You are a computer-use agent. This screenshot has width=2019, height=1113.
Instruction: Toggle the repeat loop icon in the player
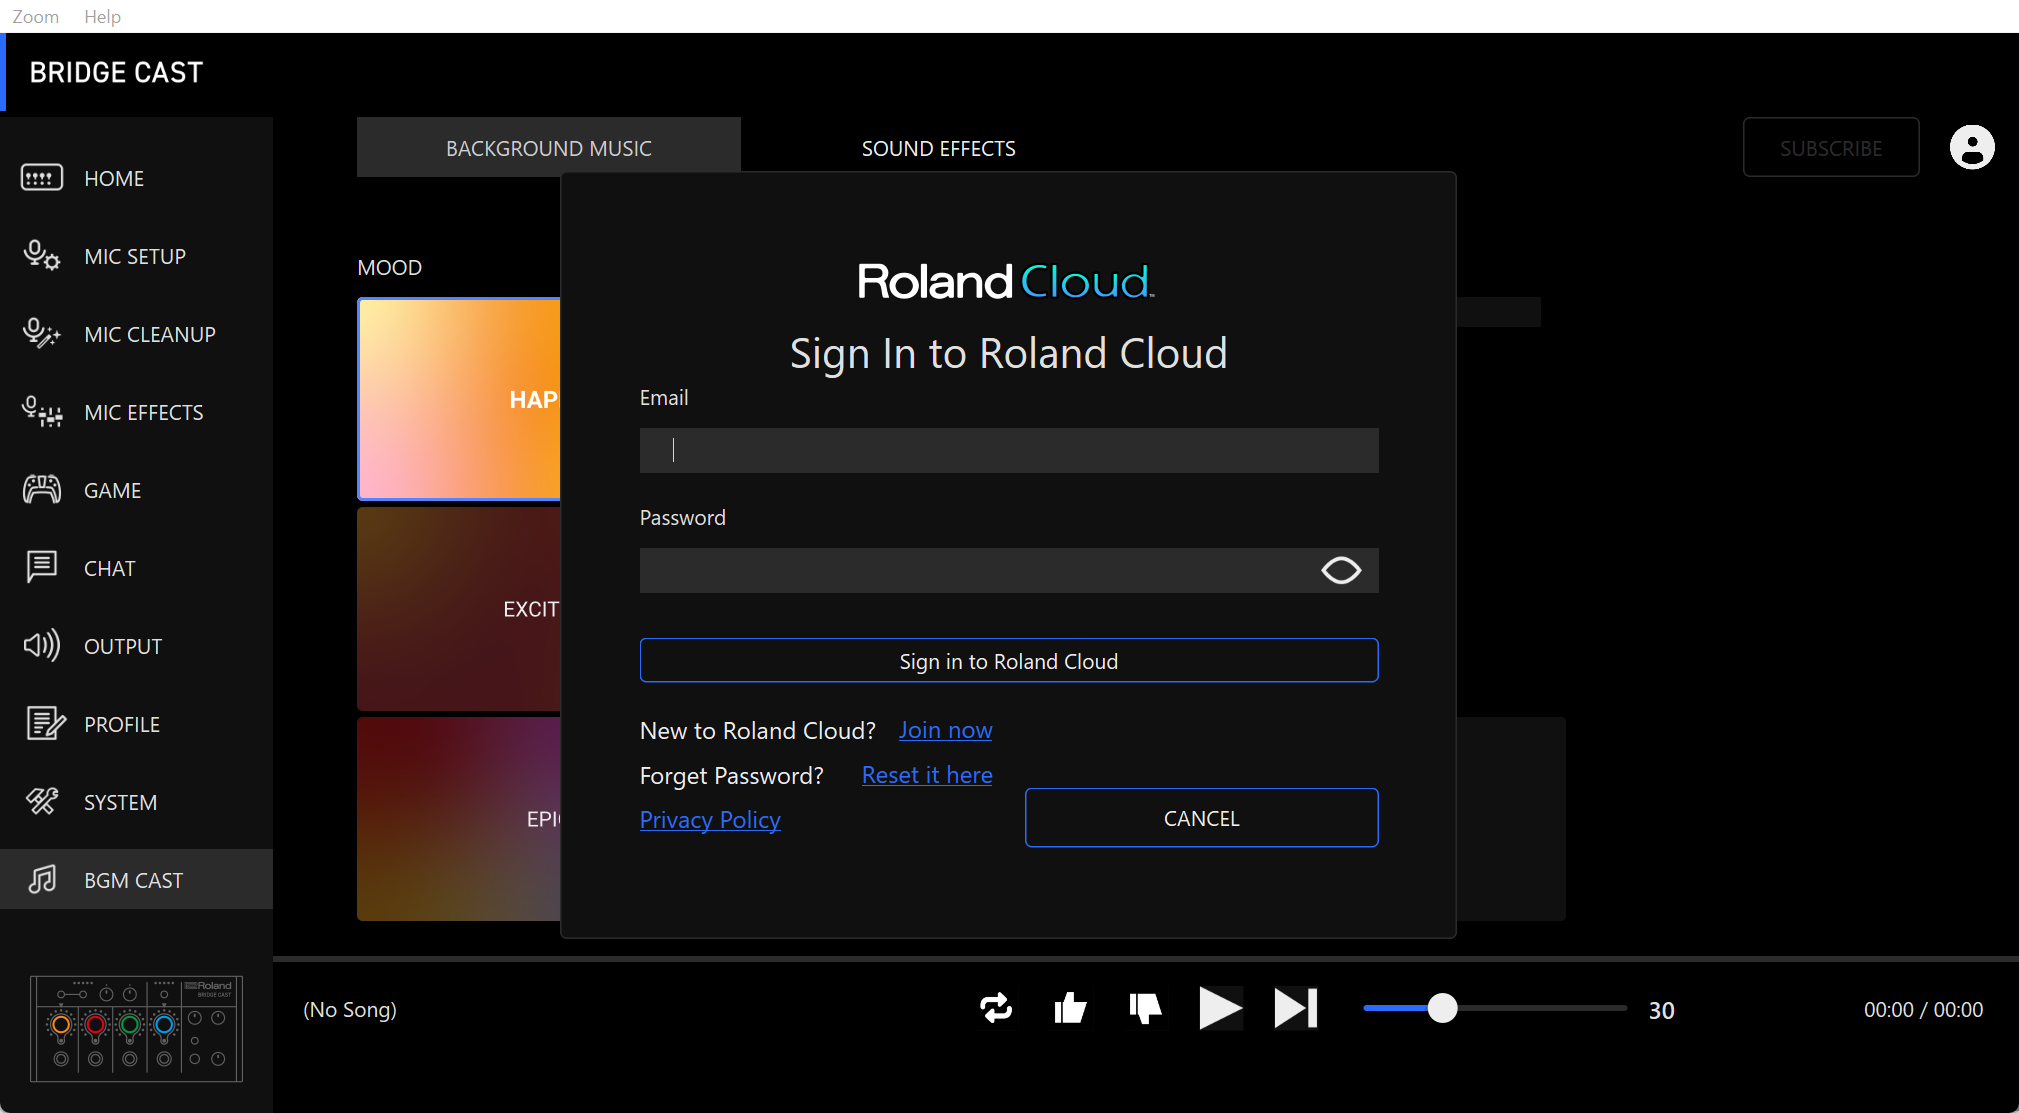point(996,1008)
